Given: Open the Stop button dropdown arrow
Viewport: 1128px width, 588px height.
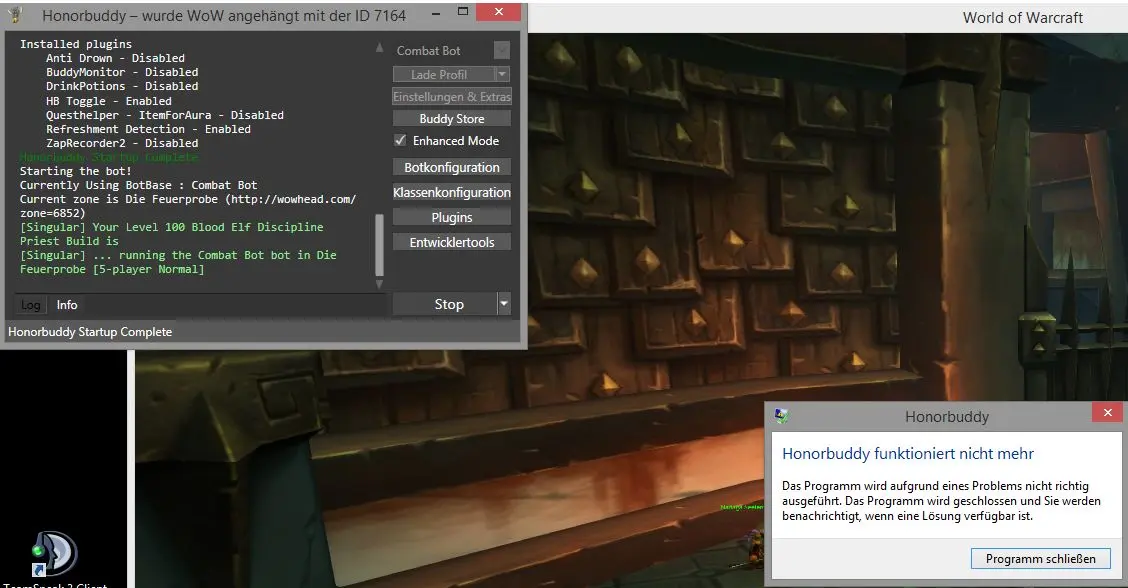Looking at the screenshot, I should point(504,304).
